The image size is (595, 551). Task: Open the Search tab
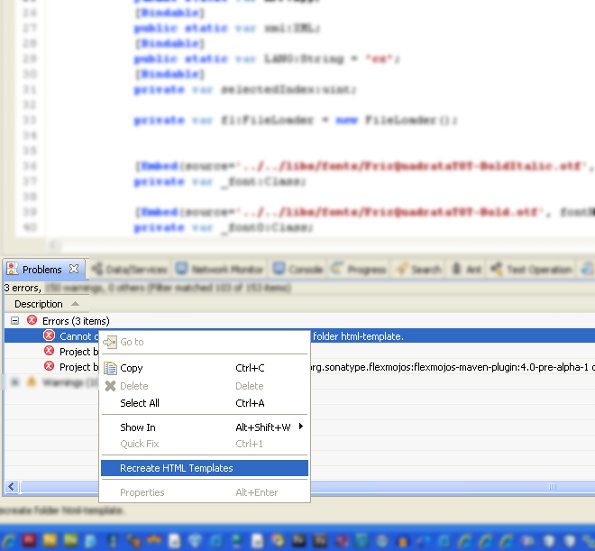(x=418, y=269)
